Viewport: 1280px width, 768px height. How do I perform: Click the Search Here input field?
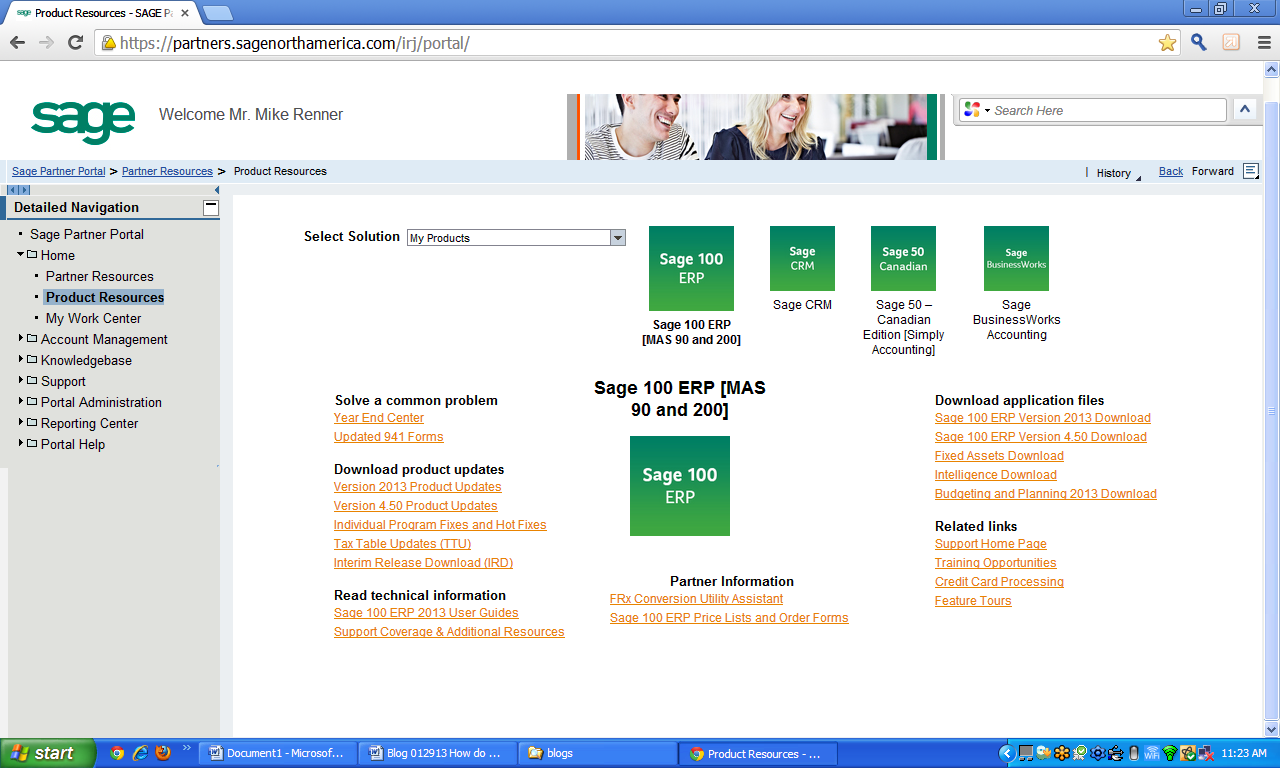point(1106,110)
